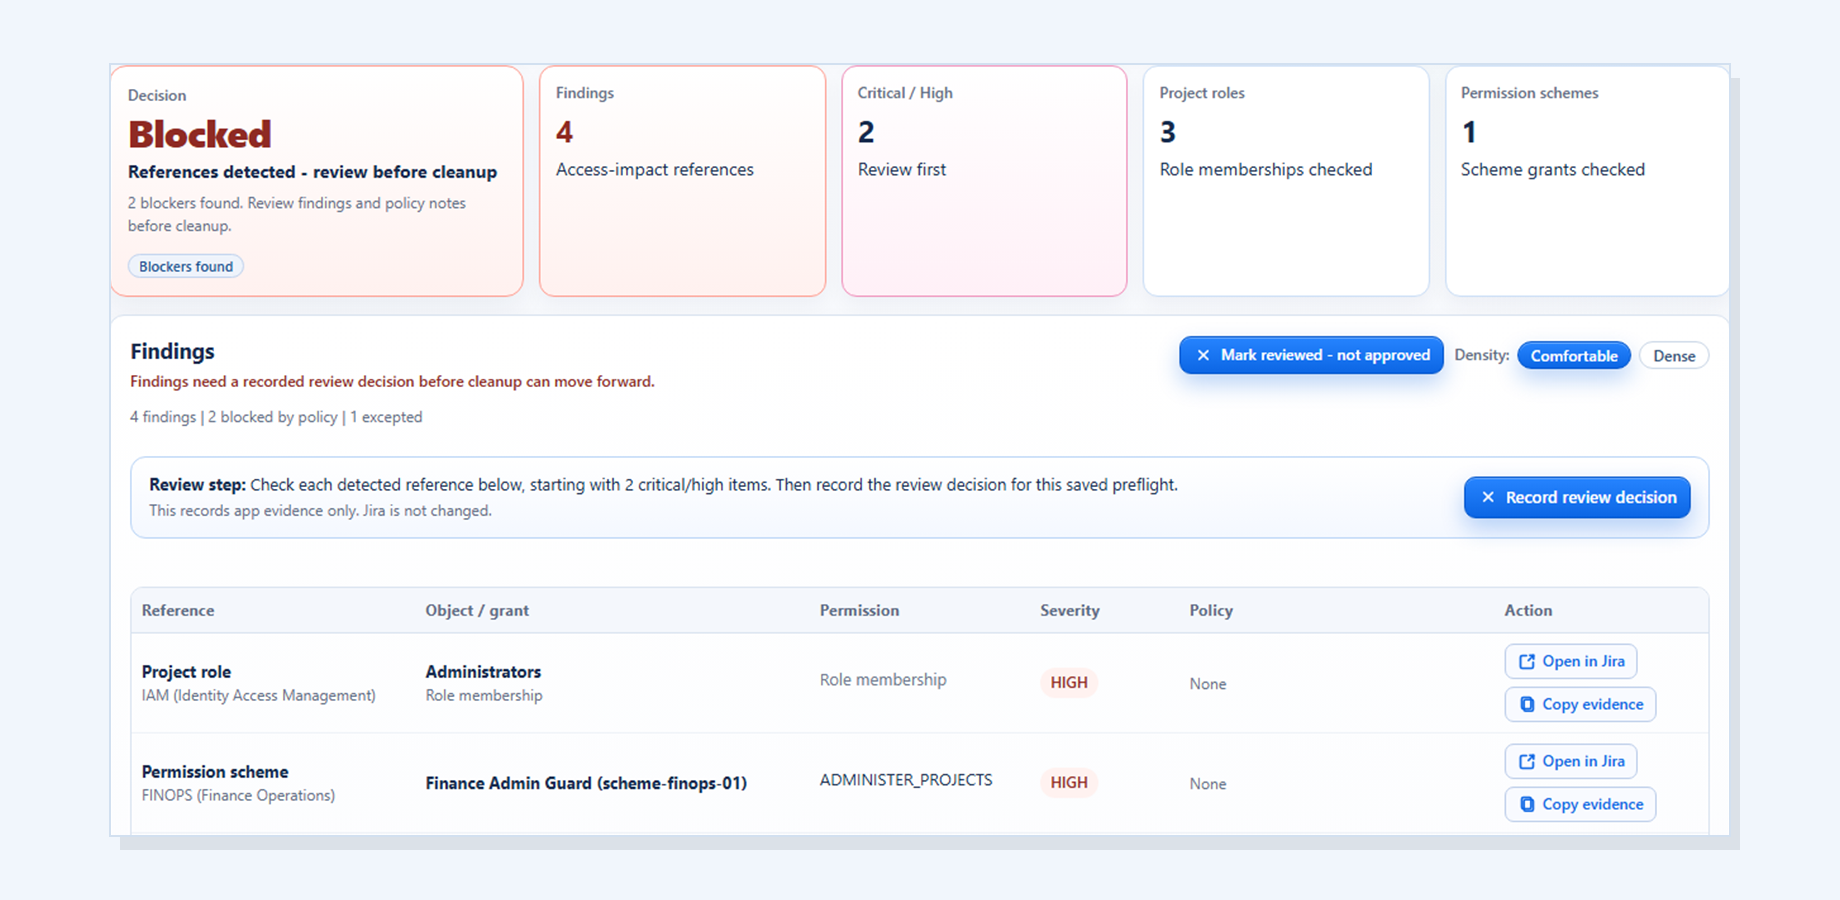This screenshot has width=1840, height=900.
Task: Click the X icon inside Record review decision
Action: (x=1488, y=497)
